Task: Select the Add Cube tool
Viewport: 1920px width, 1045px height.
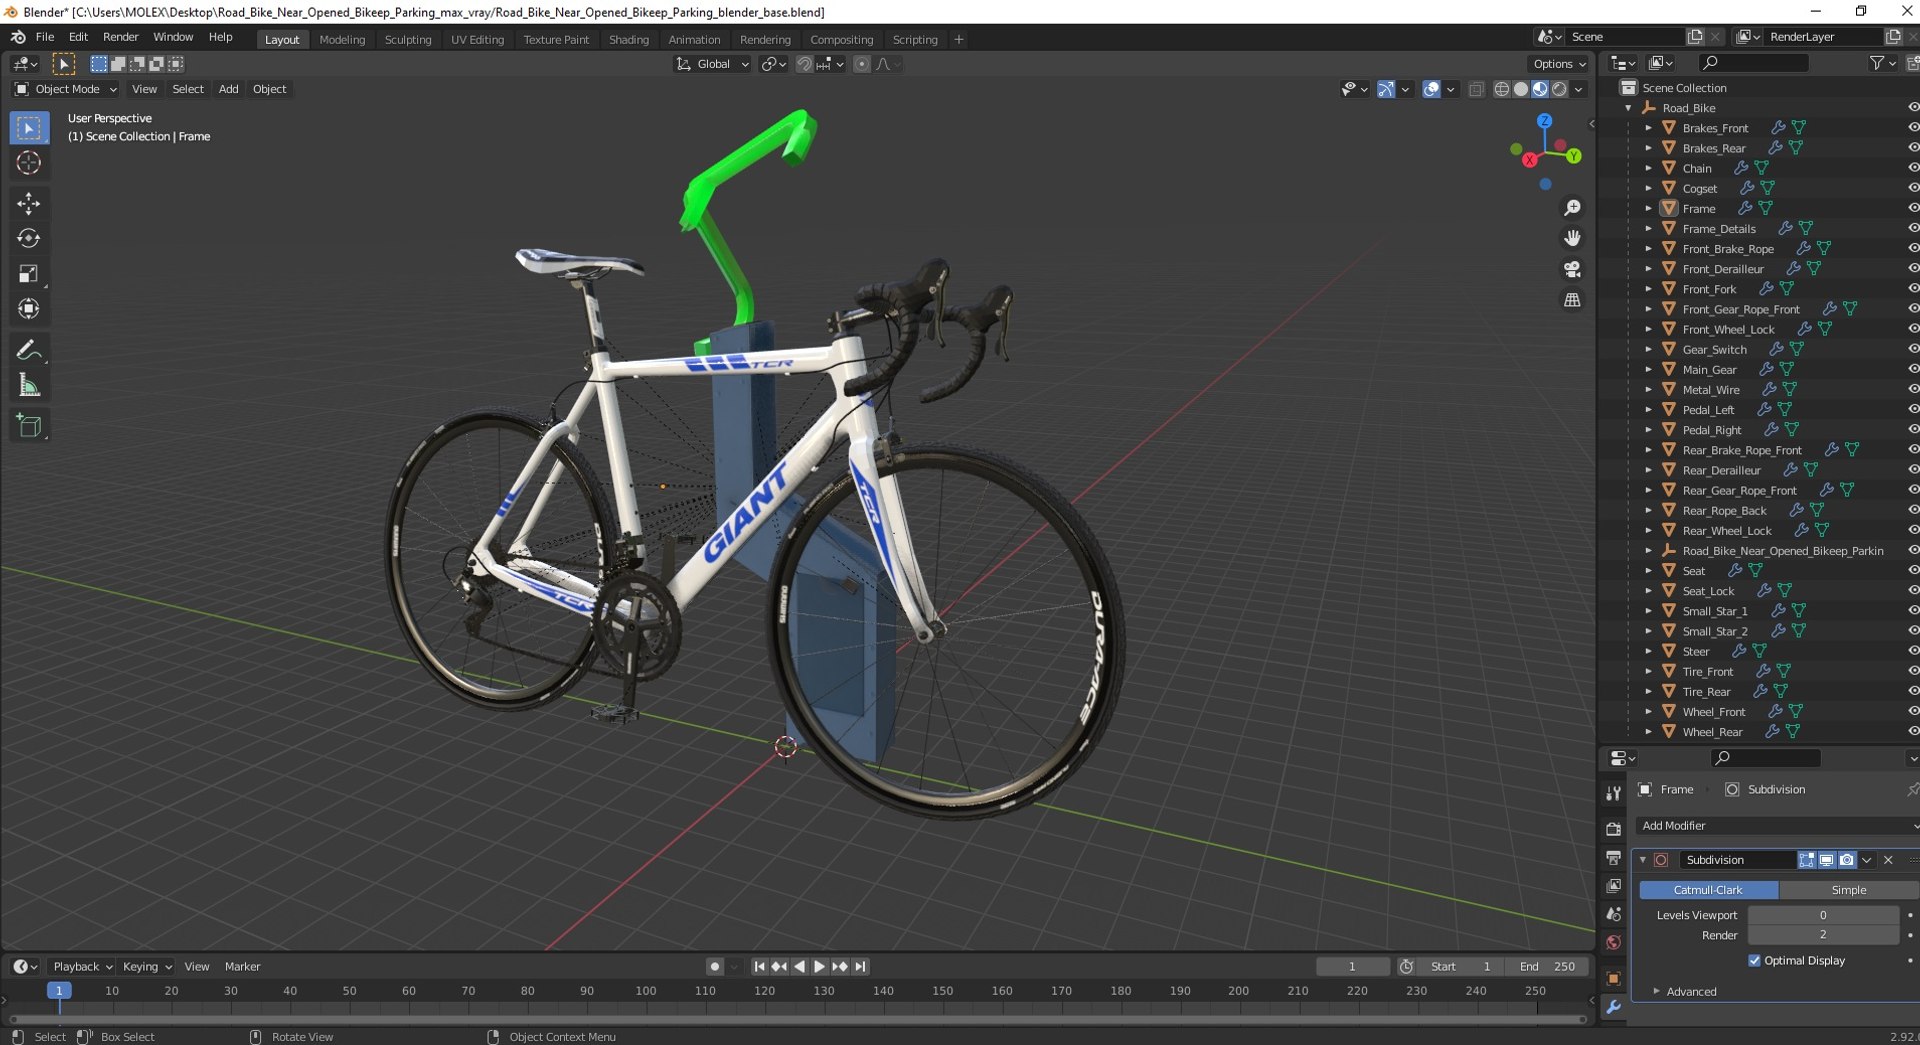Action: (x=29, y=426)
